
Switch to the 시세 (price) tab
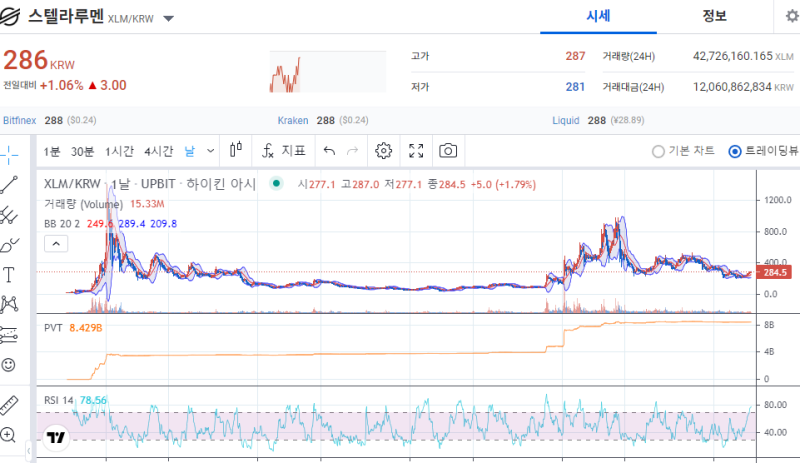(598, 16)
